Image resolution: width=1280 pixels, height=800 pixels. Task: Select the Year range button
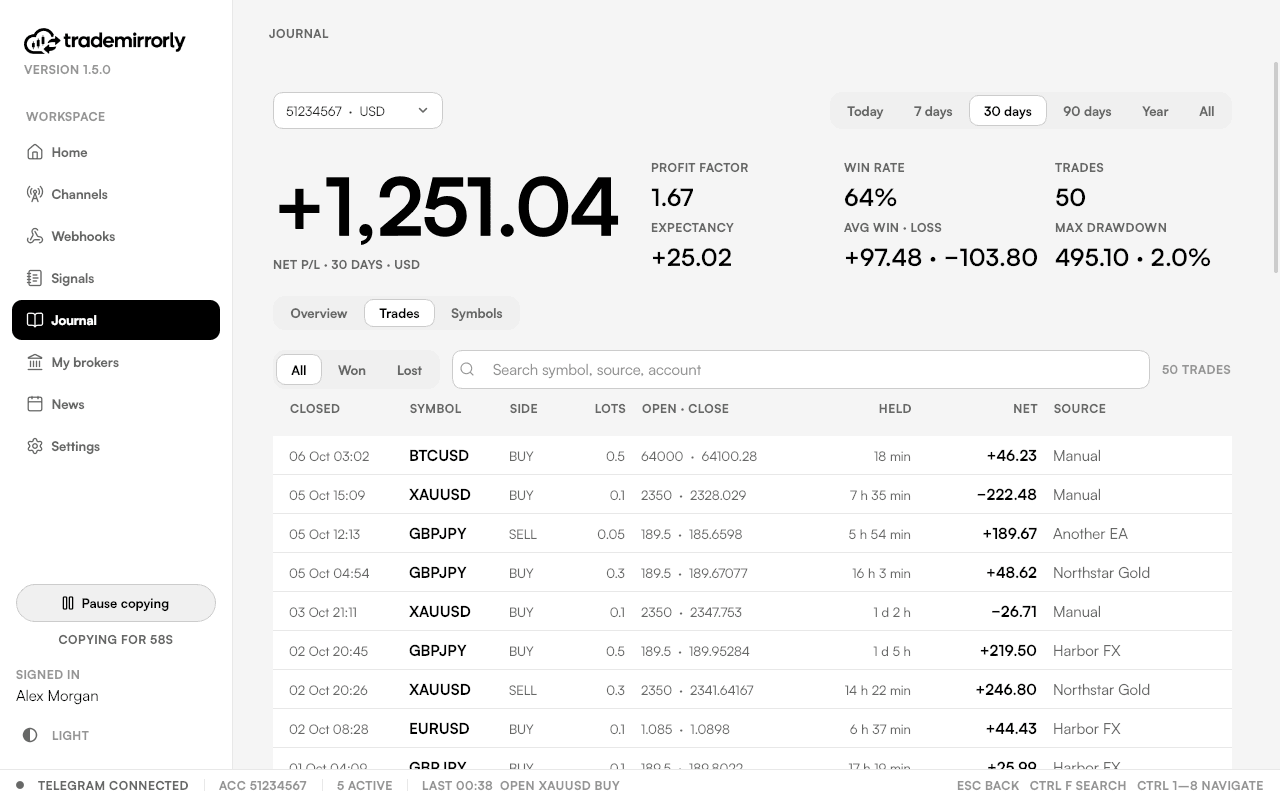(1155, 111)
